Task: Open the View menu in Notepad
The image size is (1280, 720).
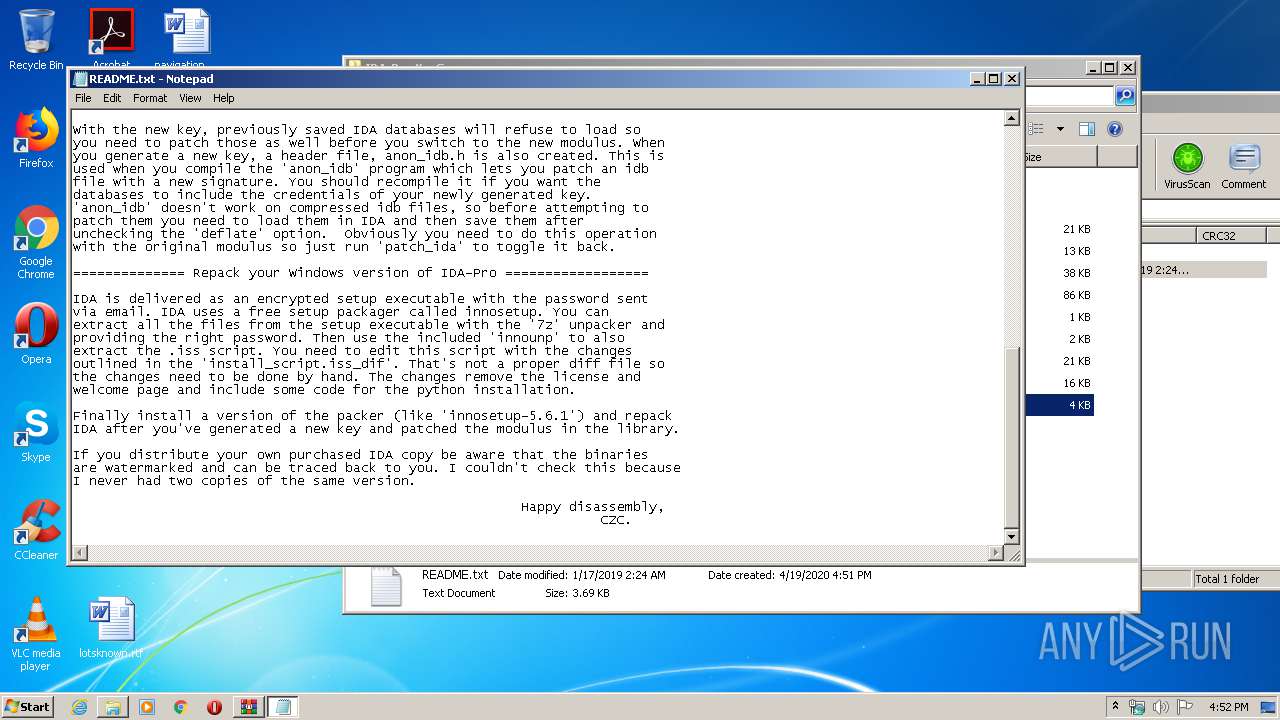Action: 190,98
